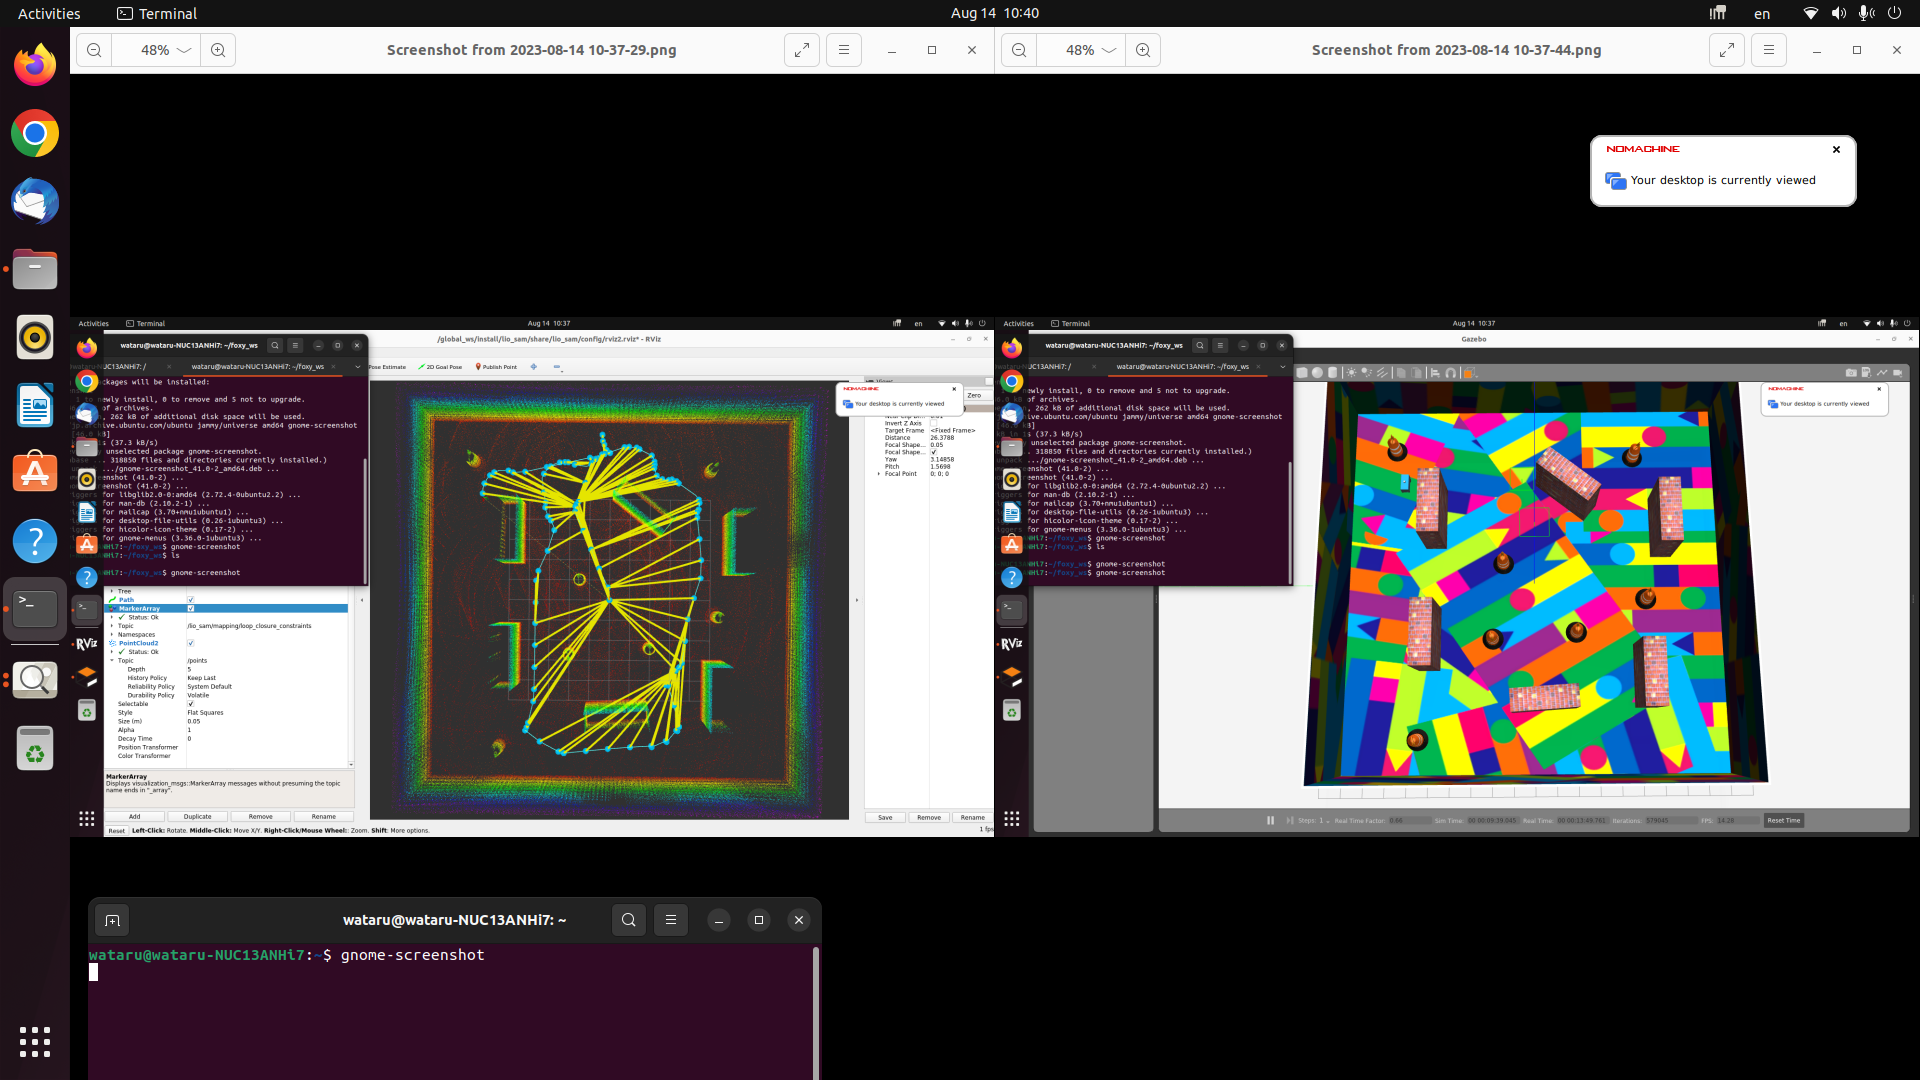
Task: Open Help from the dock
Action: click(35, 541)
